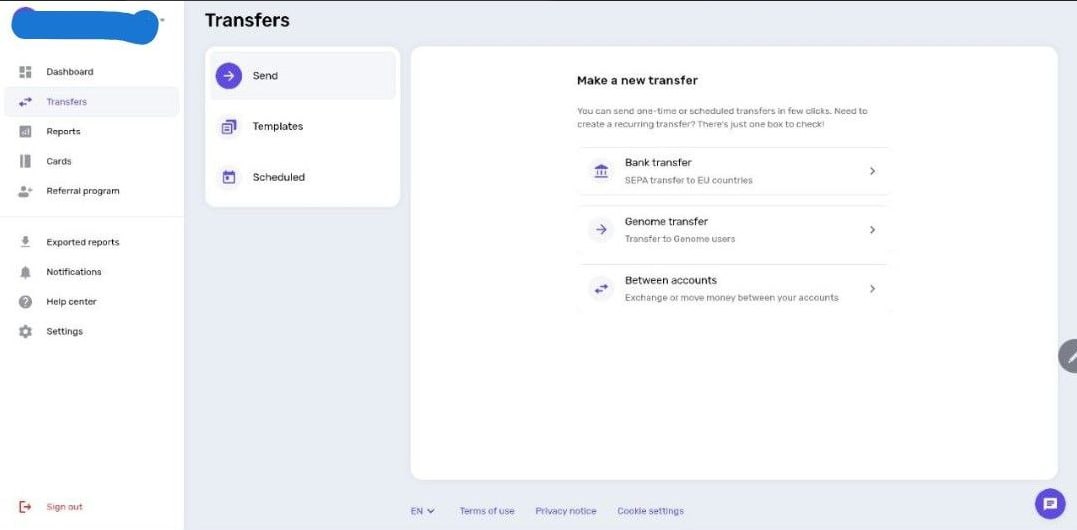Screen dimensions: 1077x530
Task: Click the Sign out link
Action: tap(65, 507)
